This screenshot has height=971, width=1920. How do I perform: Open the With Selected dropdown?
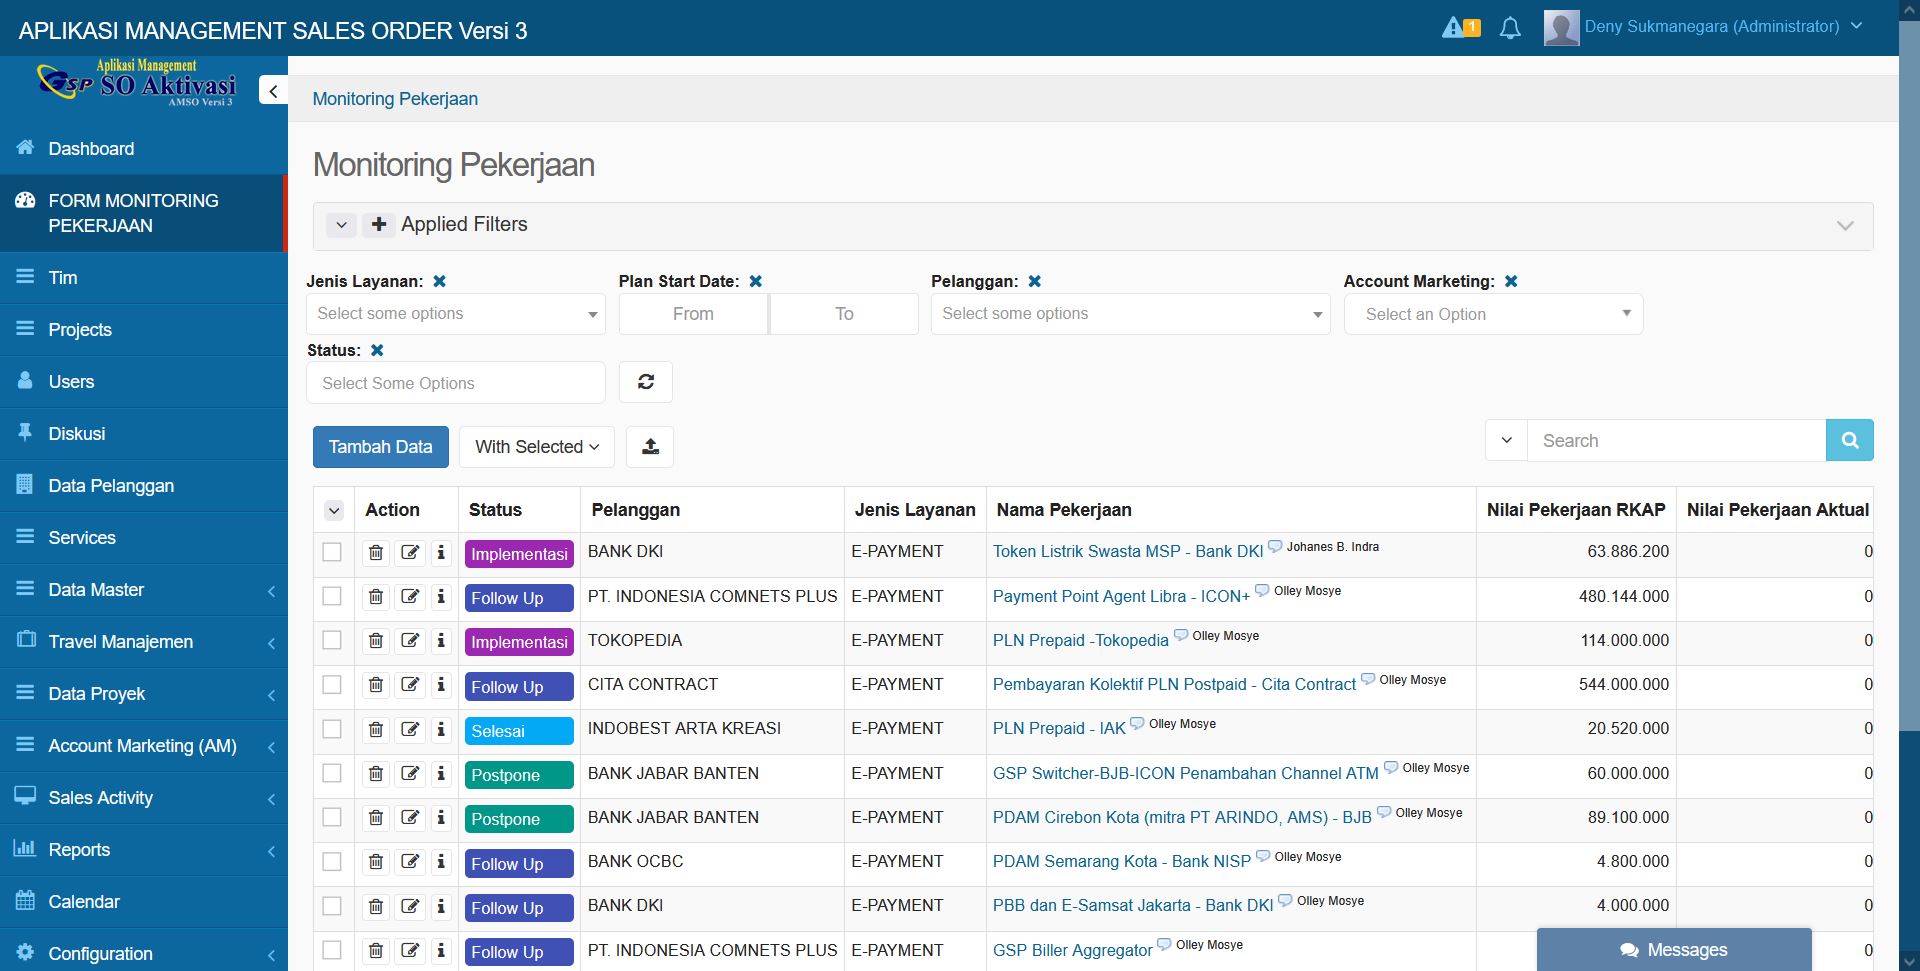tap(537, 447)
